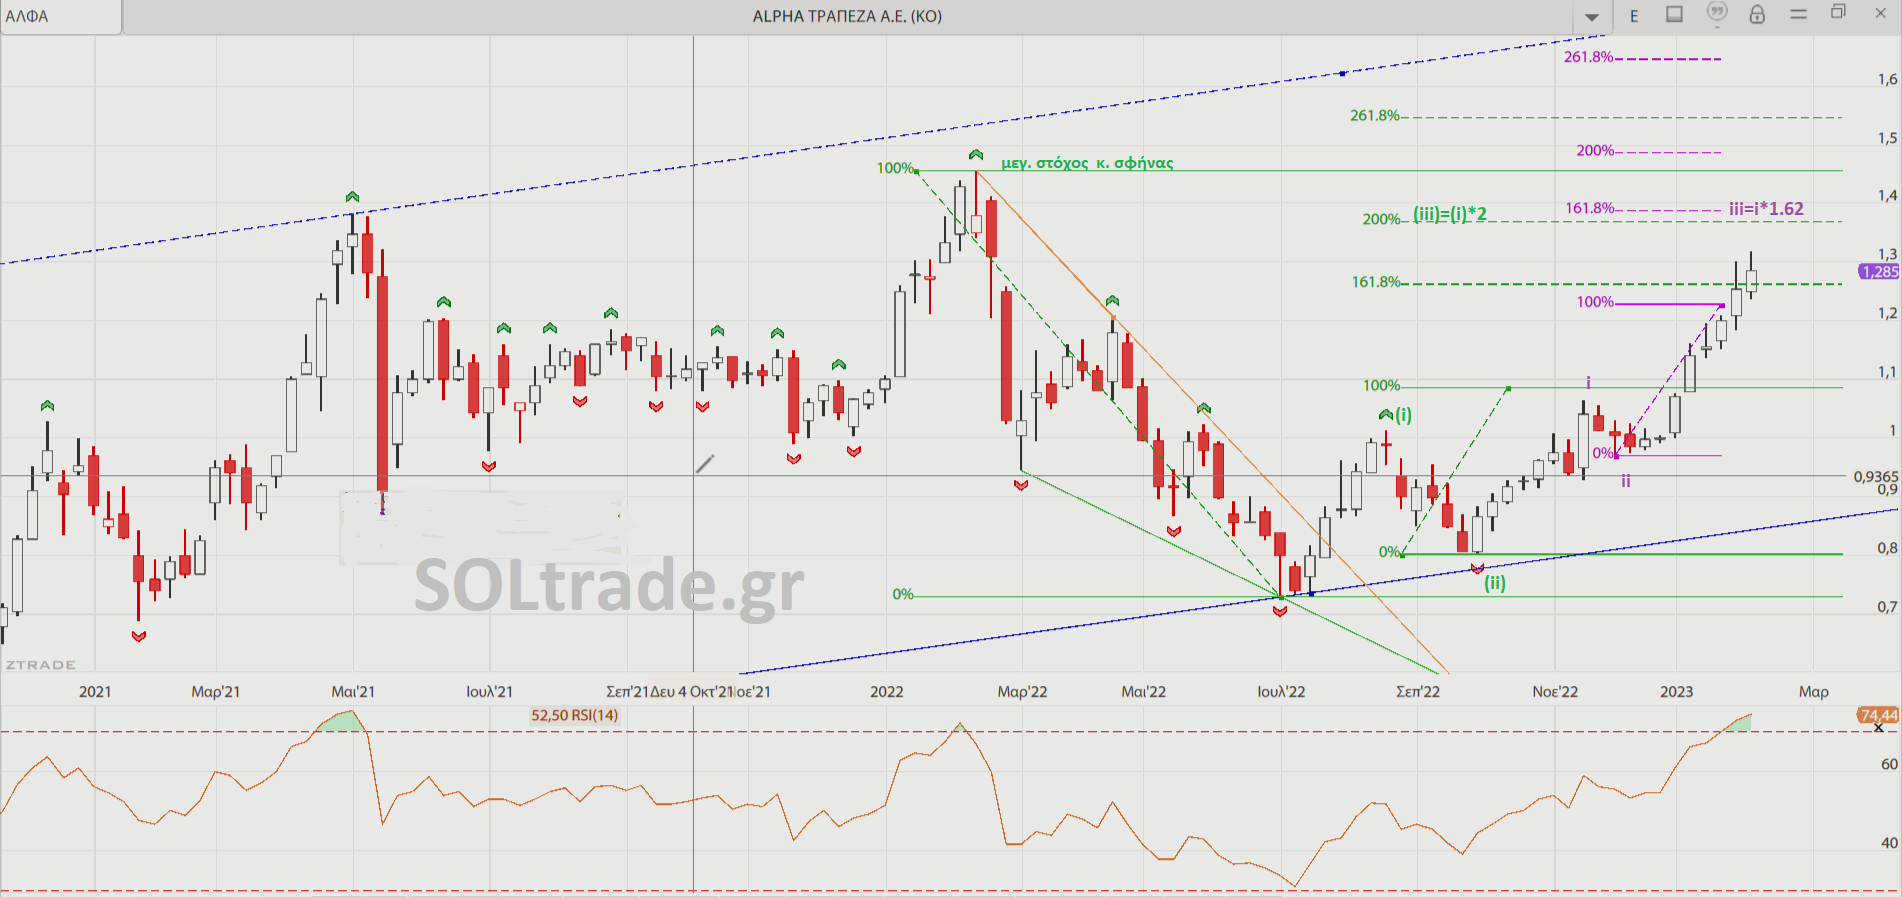Click the purple 200% Fibonacci label

pos(1595,151)
